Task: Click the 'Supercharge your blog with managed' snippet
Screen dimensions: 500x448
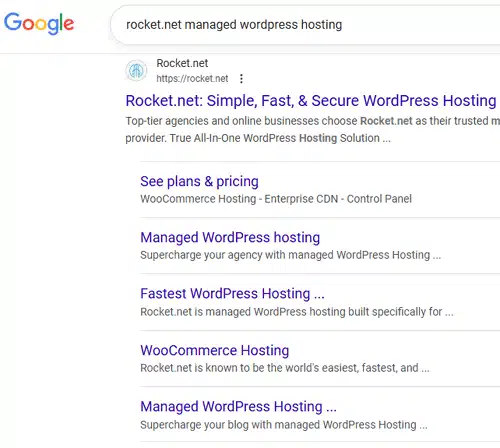Action: pos(284,425)
